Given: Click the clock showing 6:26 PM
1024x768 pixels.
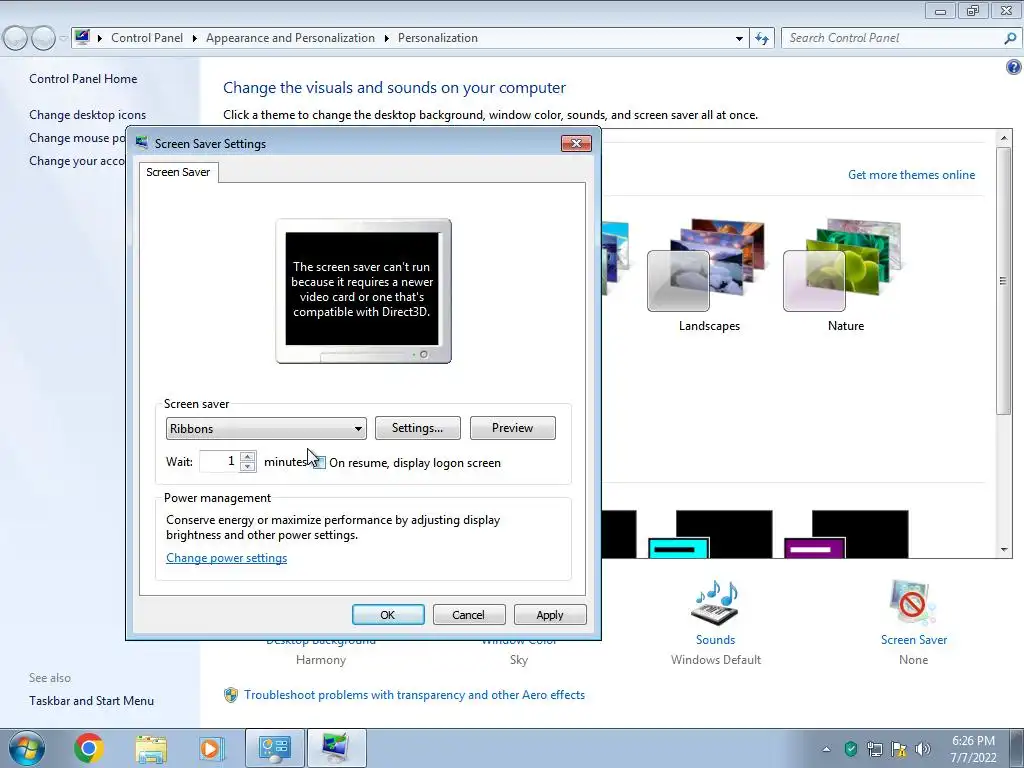Looking at the screenshot, I should (x=973, y=741).
